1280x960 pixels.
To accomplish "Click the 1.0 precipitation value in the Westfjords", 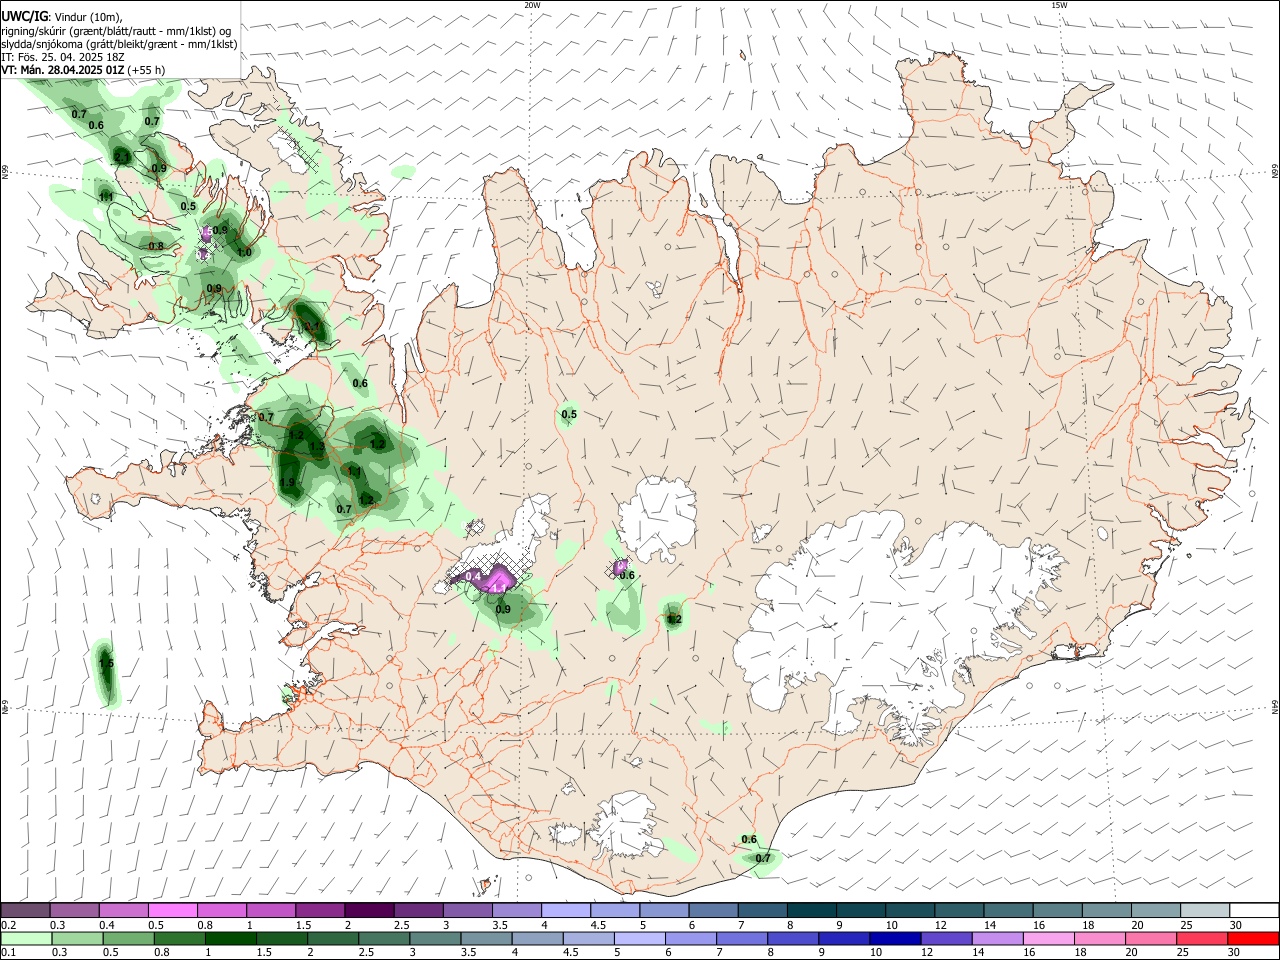I will click(x=244, y=253).
